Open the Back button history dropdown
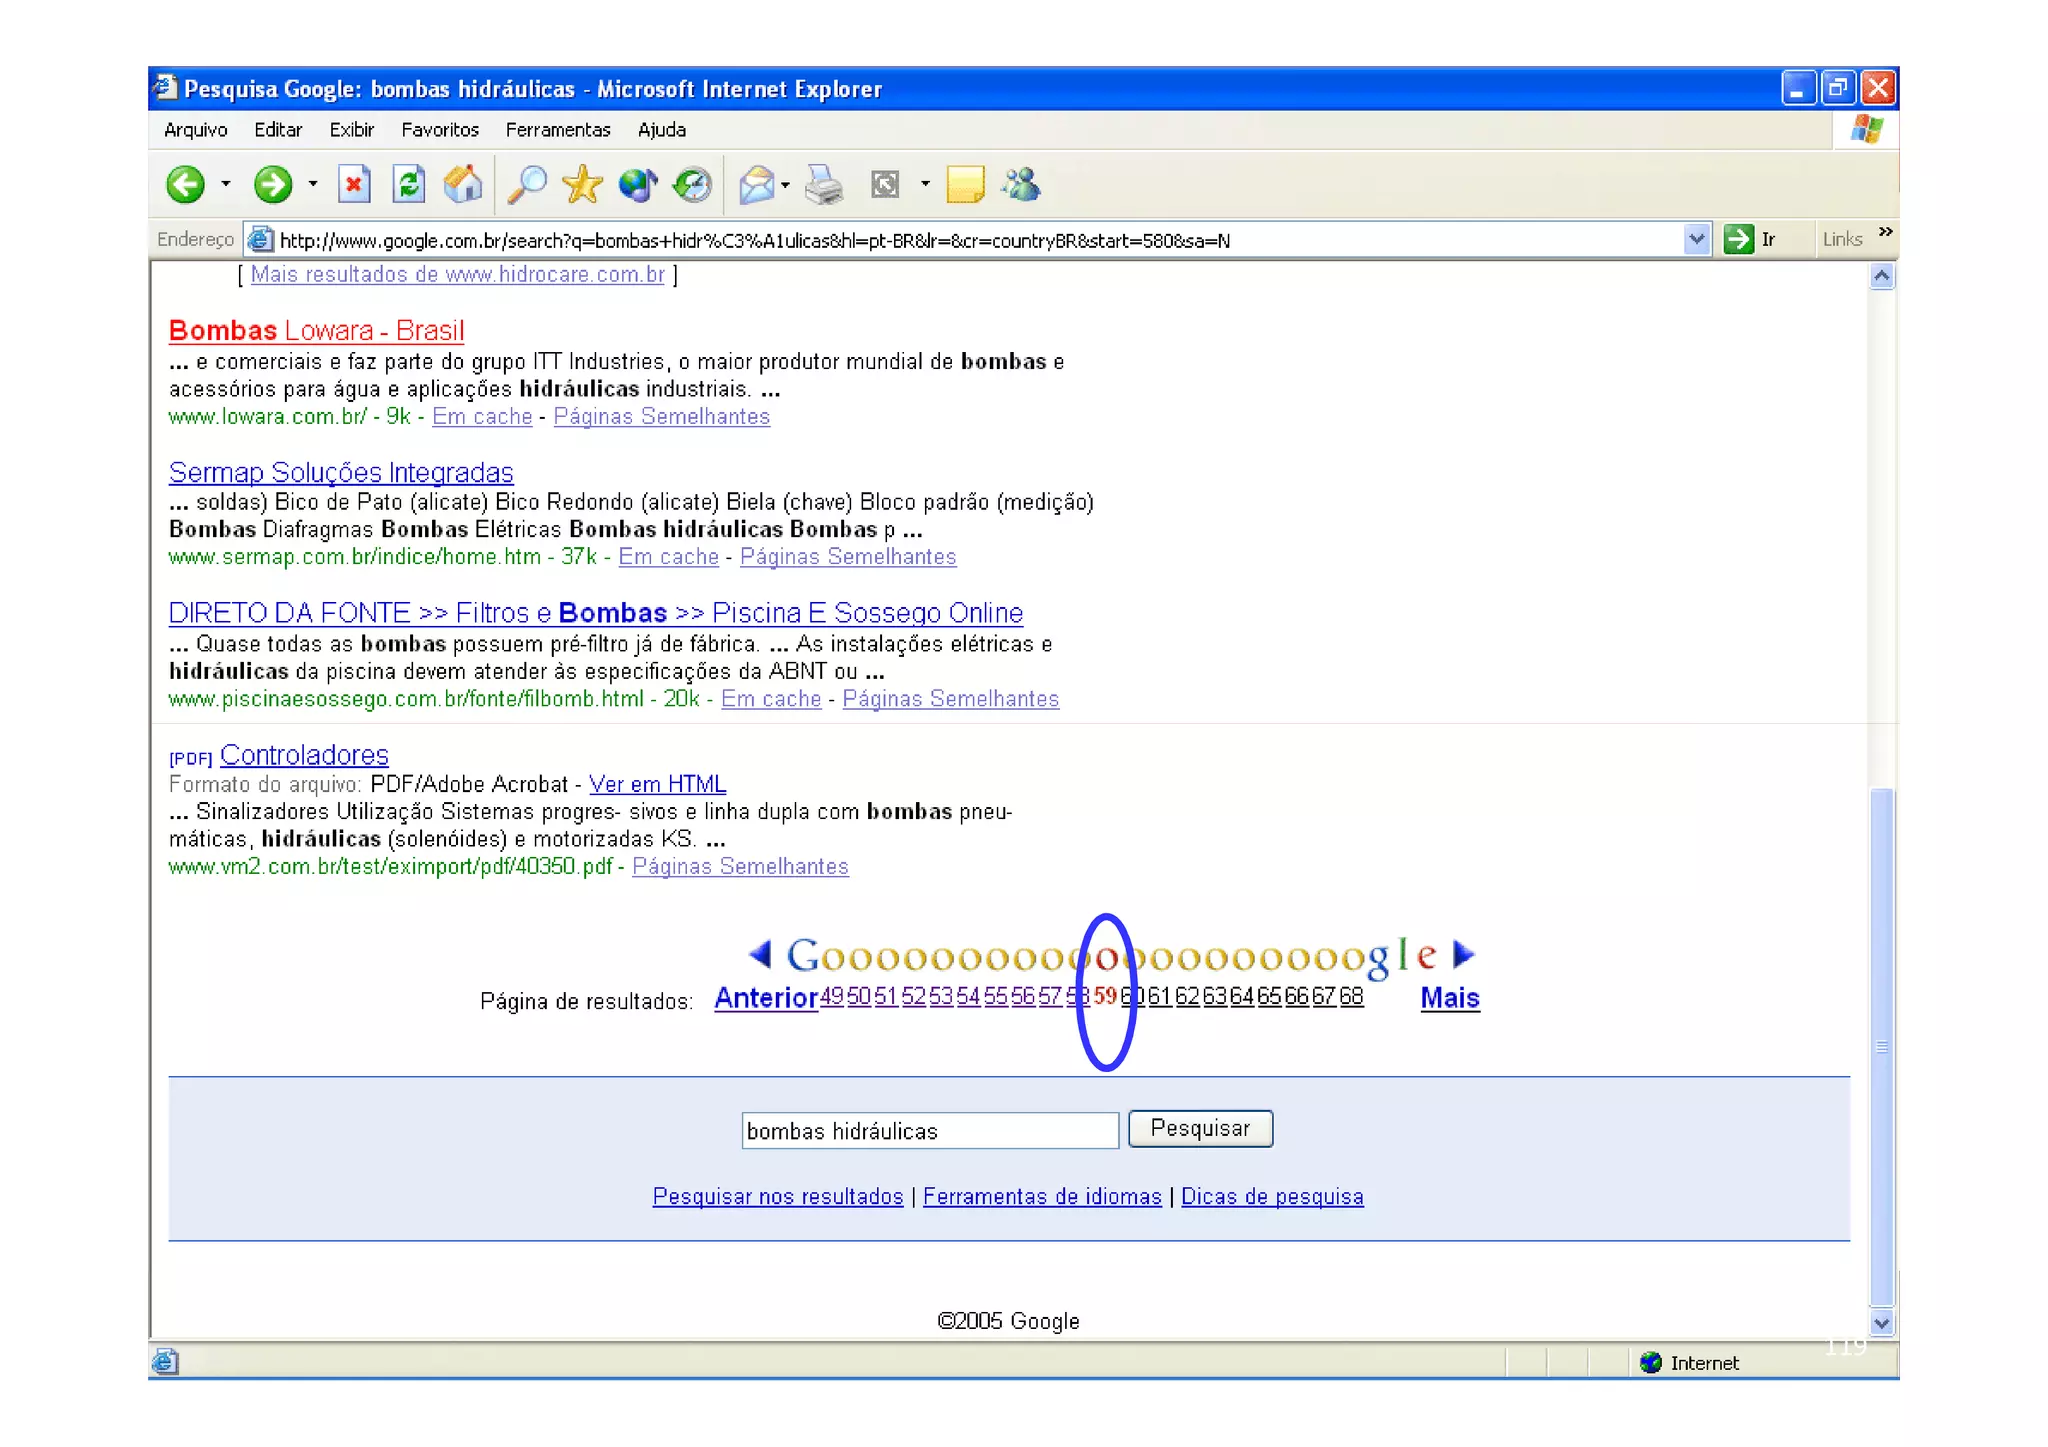This screenshot has height=1447, width=2048. pyautogui.click(x=226, y=185)
